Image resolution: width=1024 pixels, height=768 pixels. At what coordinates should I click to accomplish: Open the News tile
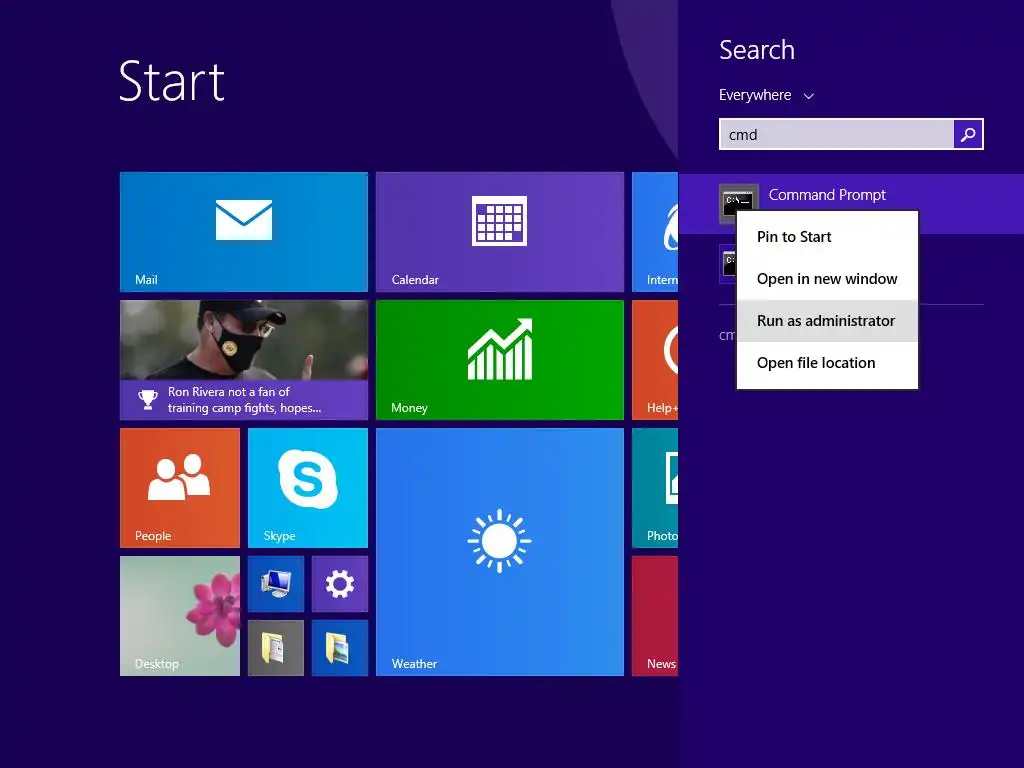click(x=655, y=616)
